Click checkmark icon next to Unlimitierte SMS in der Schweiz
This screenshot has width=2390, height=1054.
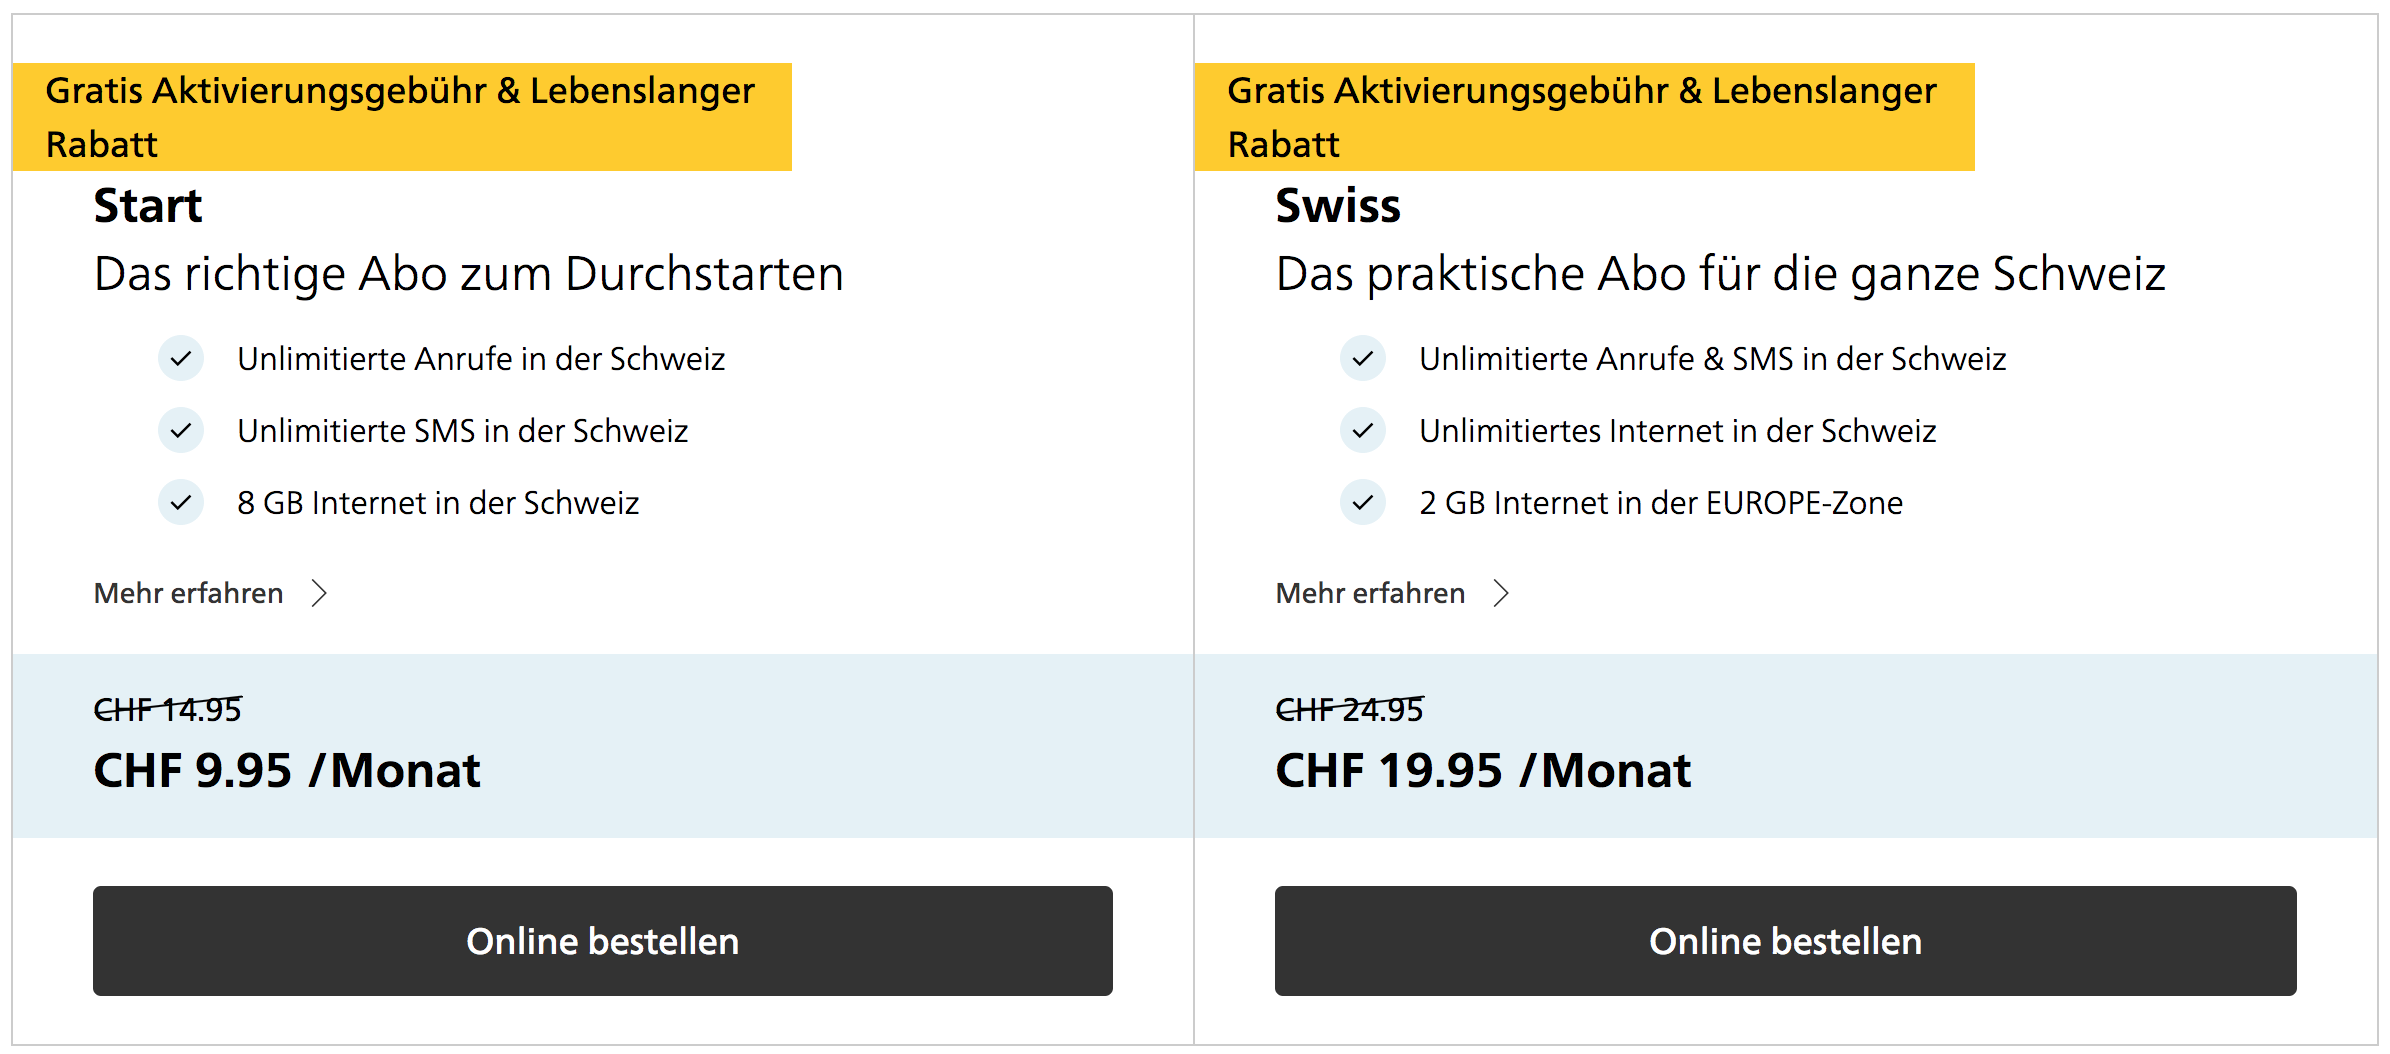181,430
